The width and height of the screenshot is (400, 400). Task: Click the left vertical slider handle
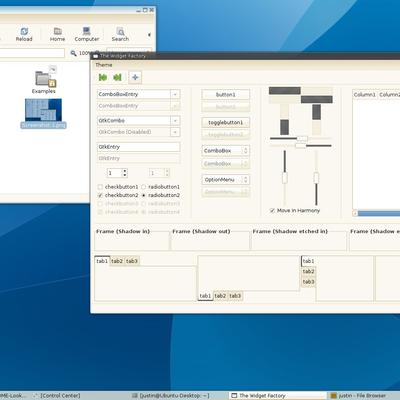click(x=285, y=178)
